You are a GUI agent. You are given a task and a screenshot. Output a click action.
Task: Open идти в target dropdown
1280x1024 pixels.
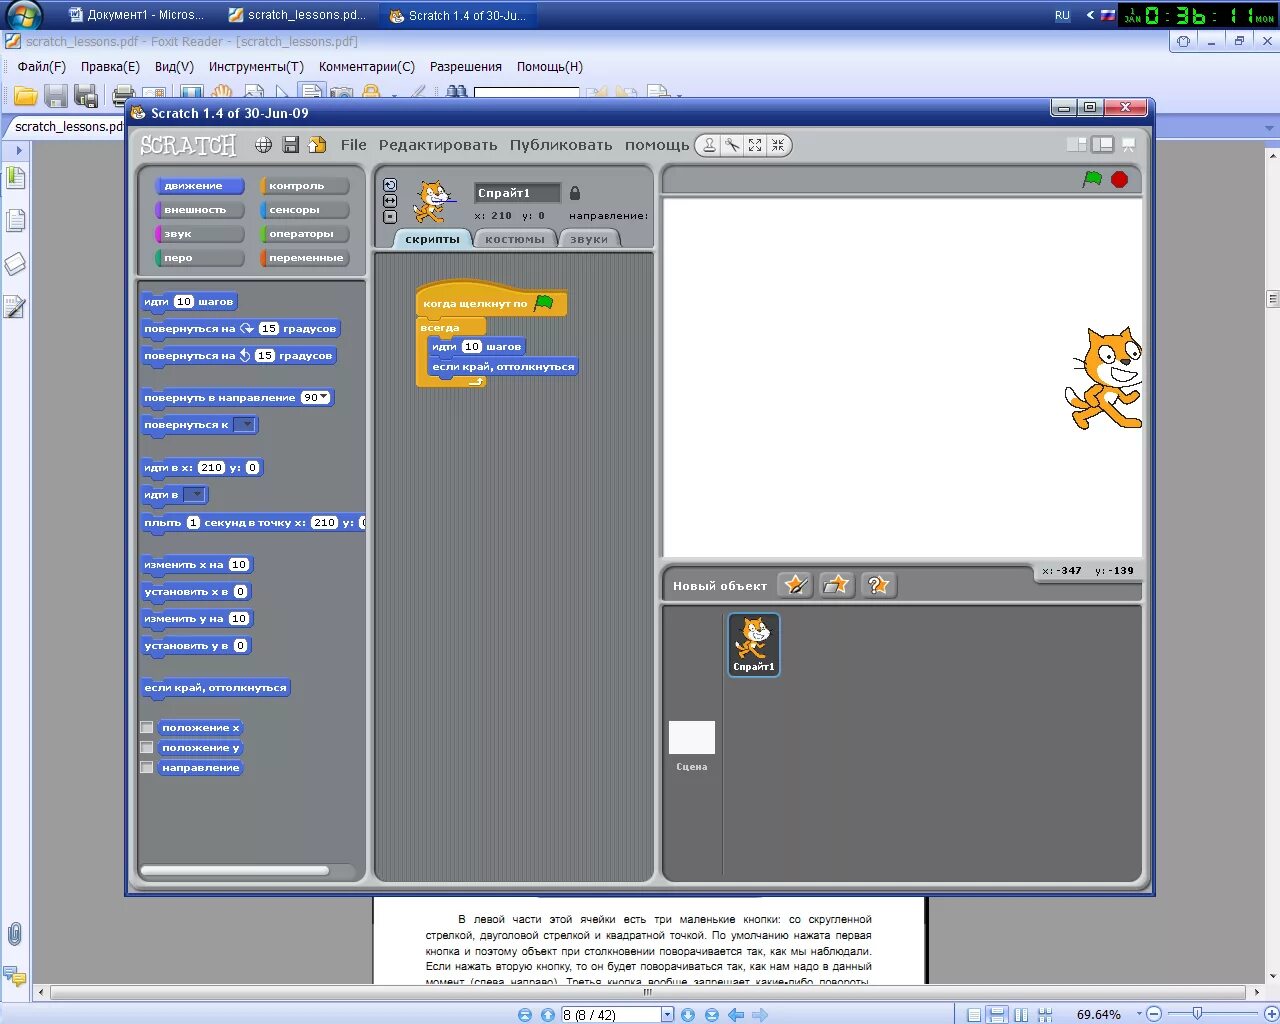[x=195, y=495]
